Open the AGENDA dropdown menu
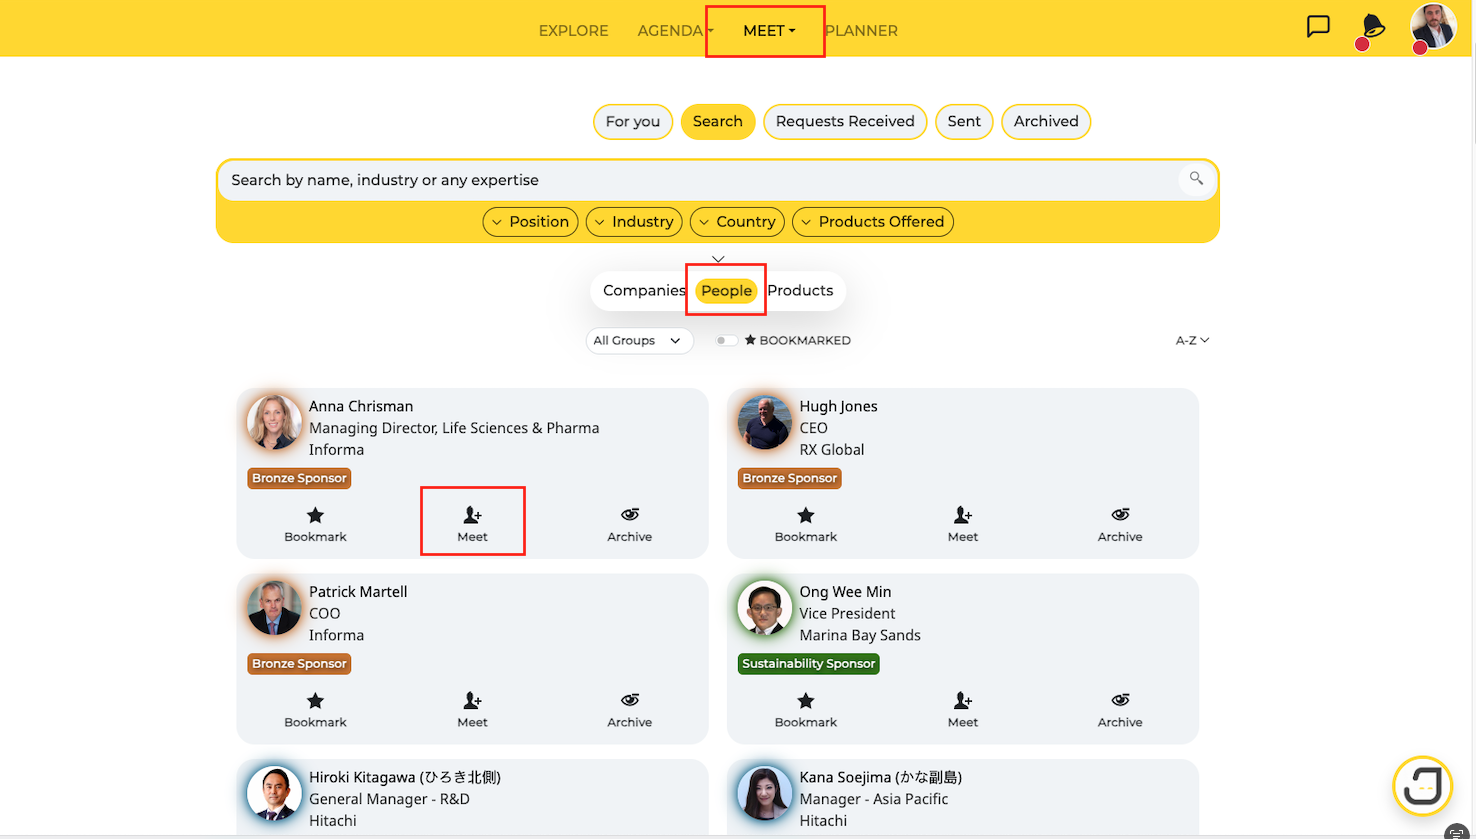This screenshot has width=1476, height=839. pyautogui.click(x=675, y=31)
